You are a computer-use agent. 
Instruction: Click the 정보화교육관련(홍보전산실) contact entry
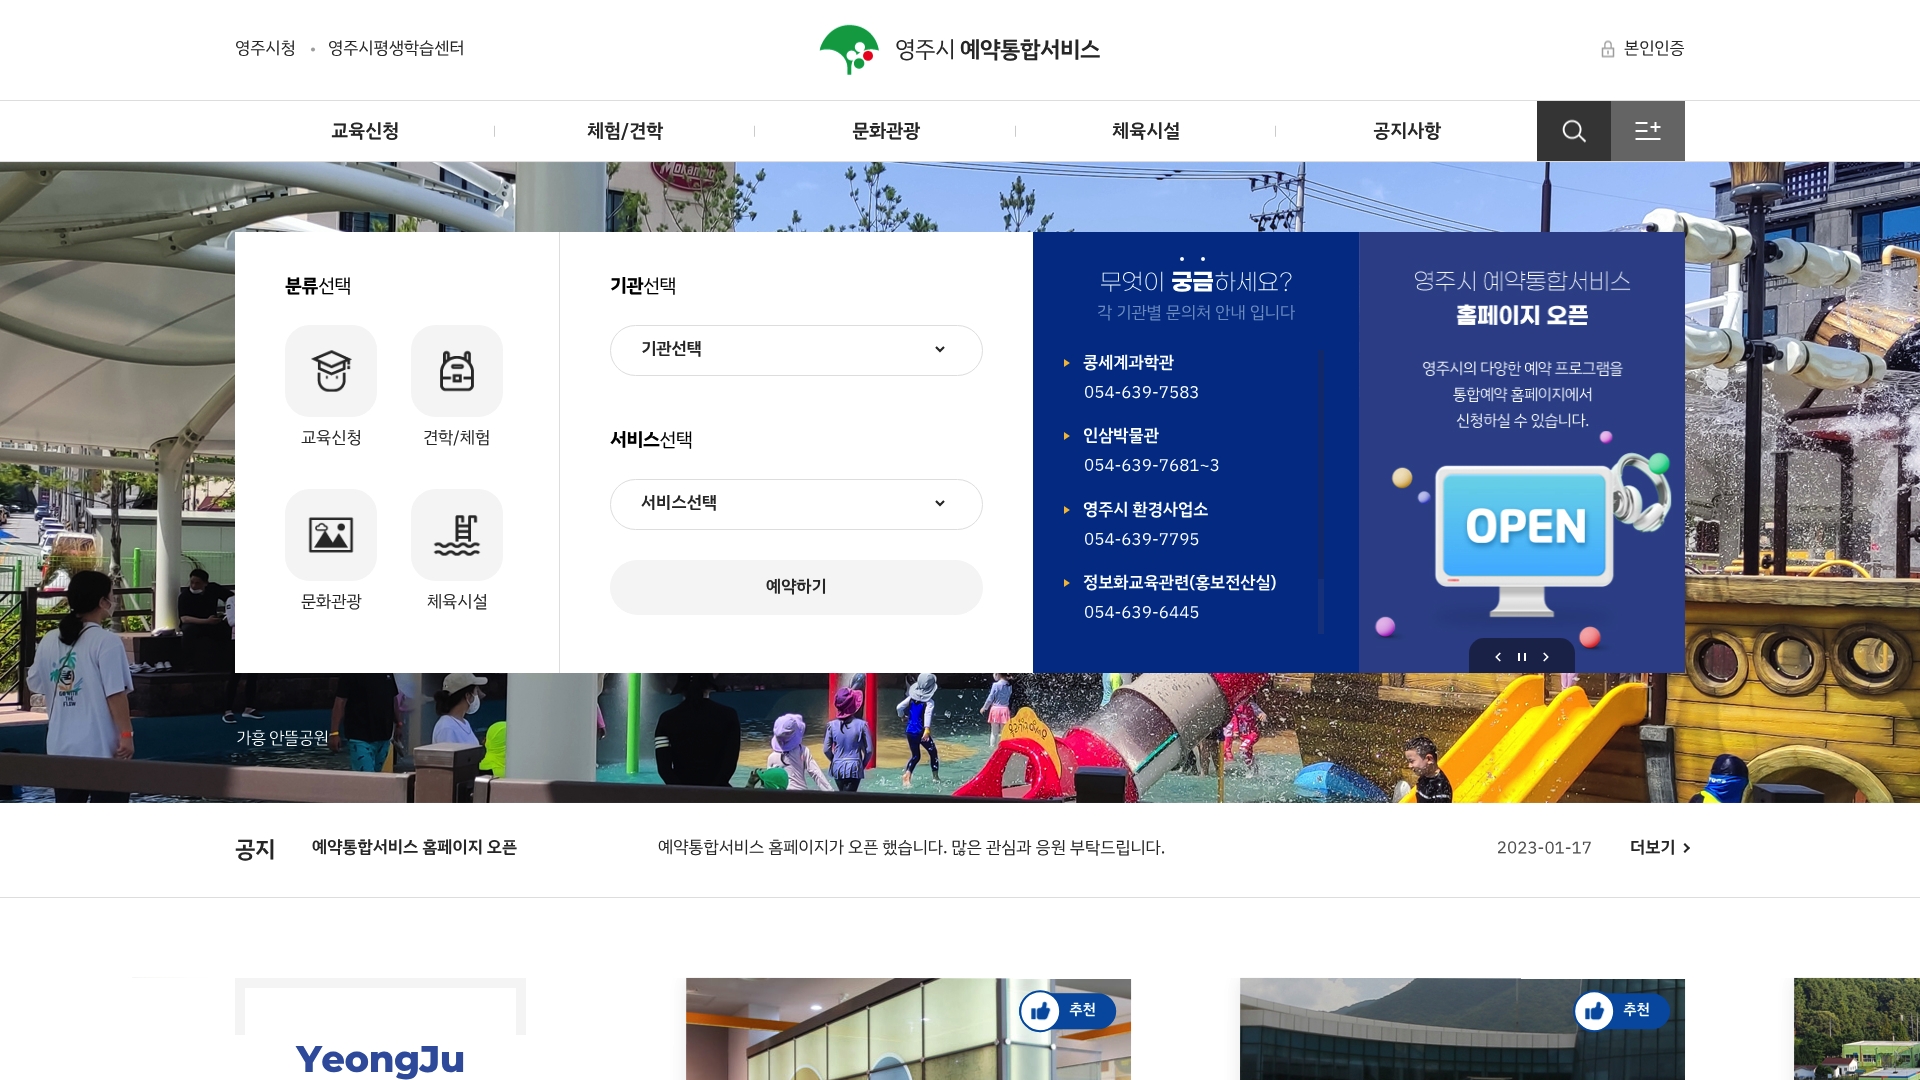[1180, 582]
